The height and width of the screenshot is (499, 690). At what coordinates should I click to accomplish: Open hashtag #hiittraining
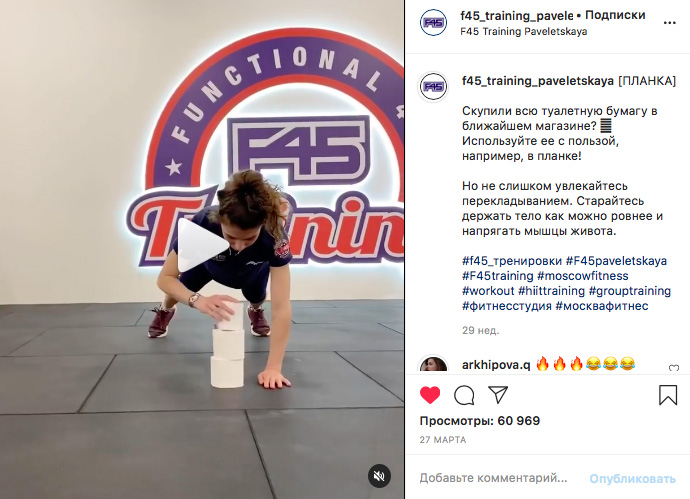(x=551, y=291)
